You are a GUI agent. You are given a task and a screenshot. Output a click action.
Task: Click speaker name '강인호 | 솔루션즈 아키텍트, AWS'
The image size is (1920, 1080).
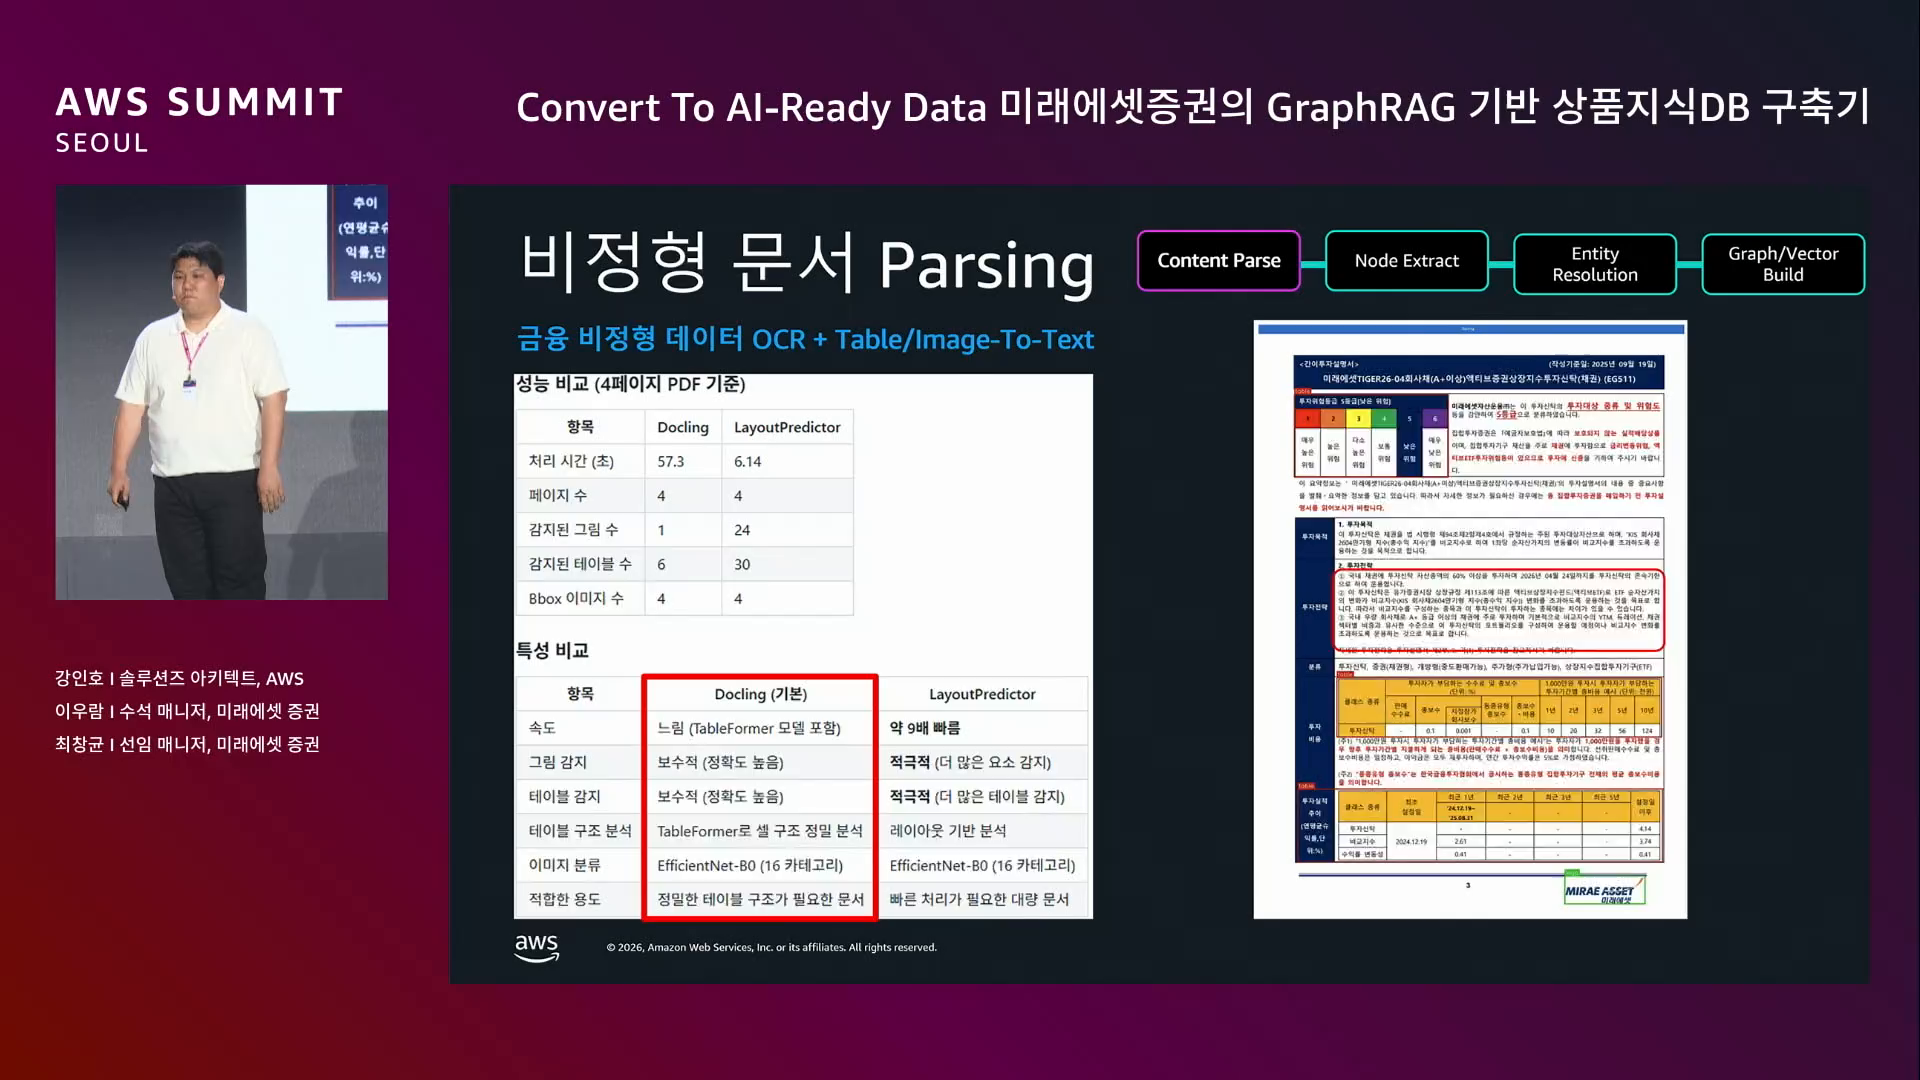tap(179, 678)
